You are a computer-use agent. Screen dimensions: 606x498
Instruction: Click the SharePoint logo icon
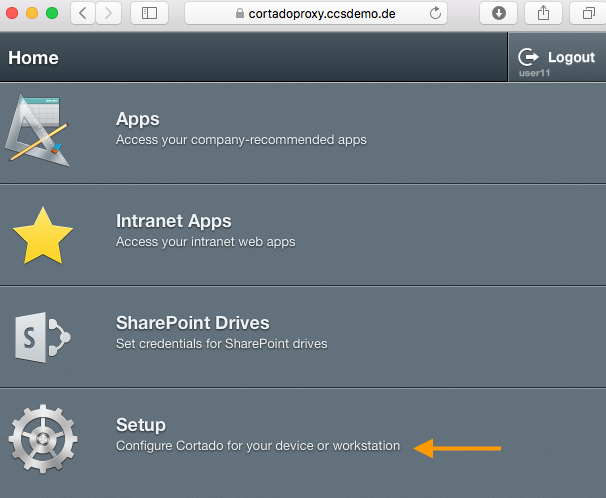[43, 337]
